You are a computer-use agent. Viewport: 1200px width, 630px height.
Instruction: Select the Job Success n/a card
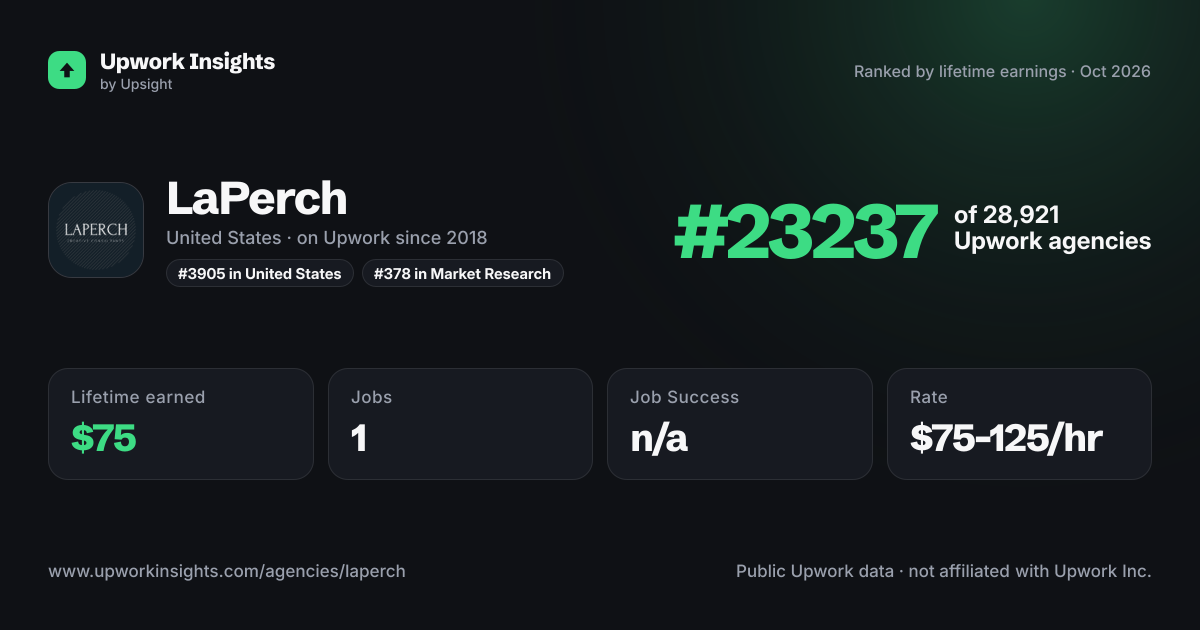coord(740,424)
